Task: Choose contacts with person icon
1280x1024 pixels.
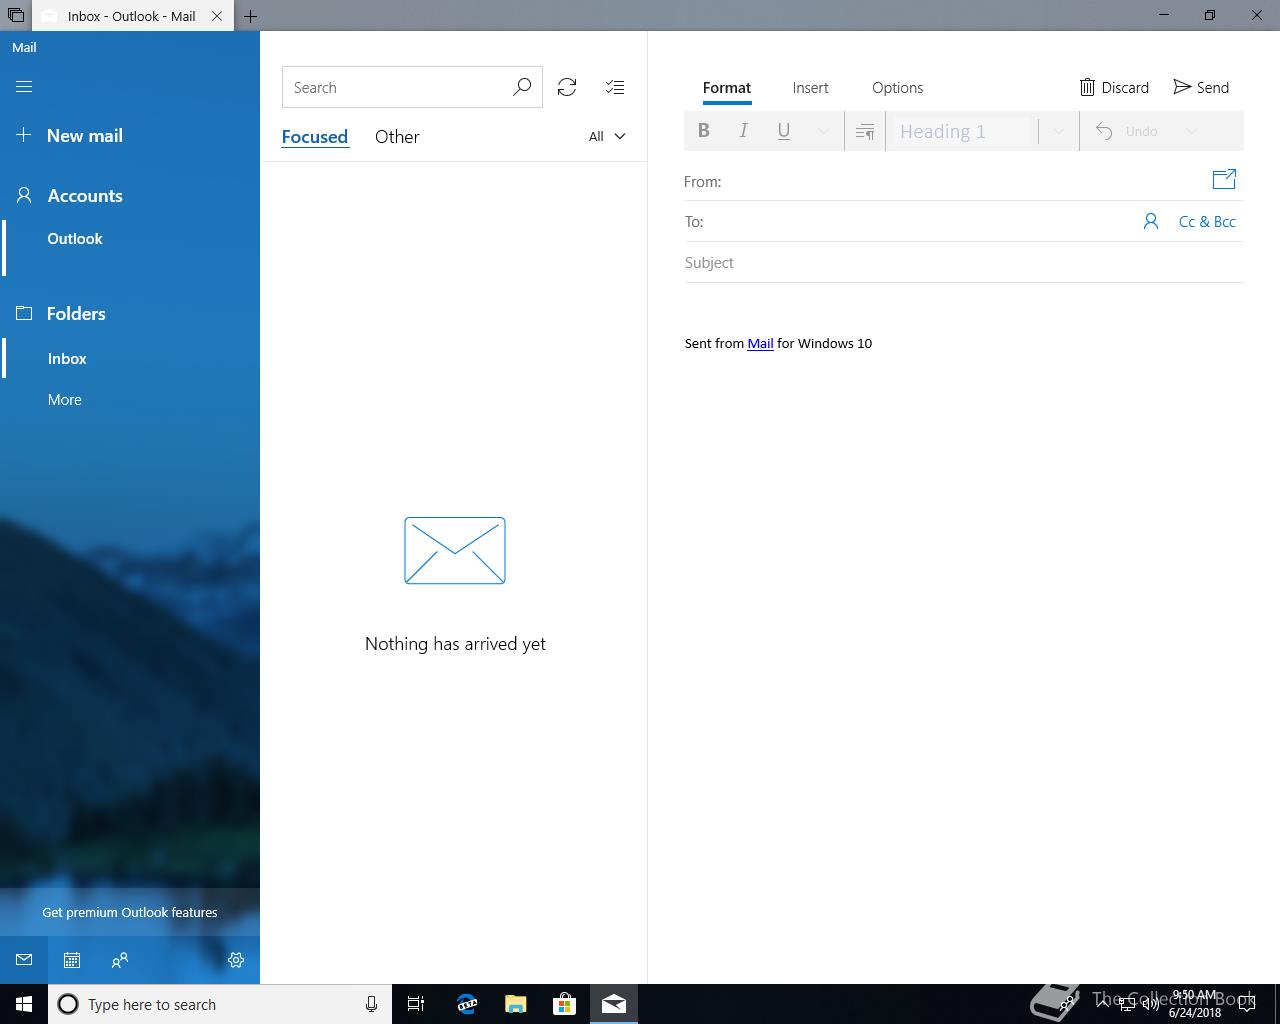Action: [x=1151, y=222]
